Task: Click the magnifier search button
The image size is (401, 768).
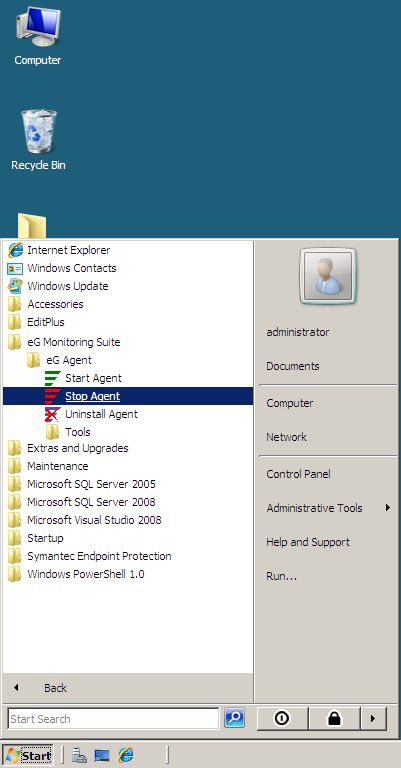Action: 235,719
